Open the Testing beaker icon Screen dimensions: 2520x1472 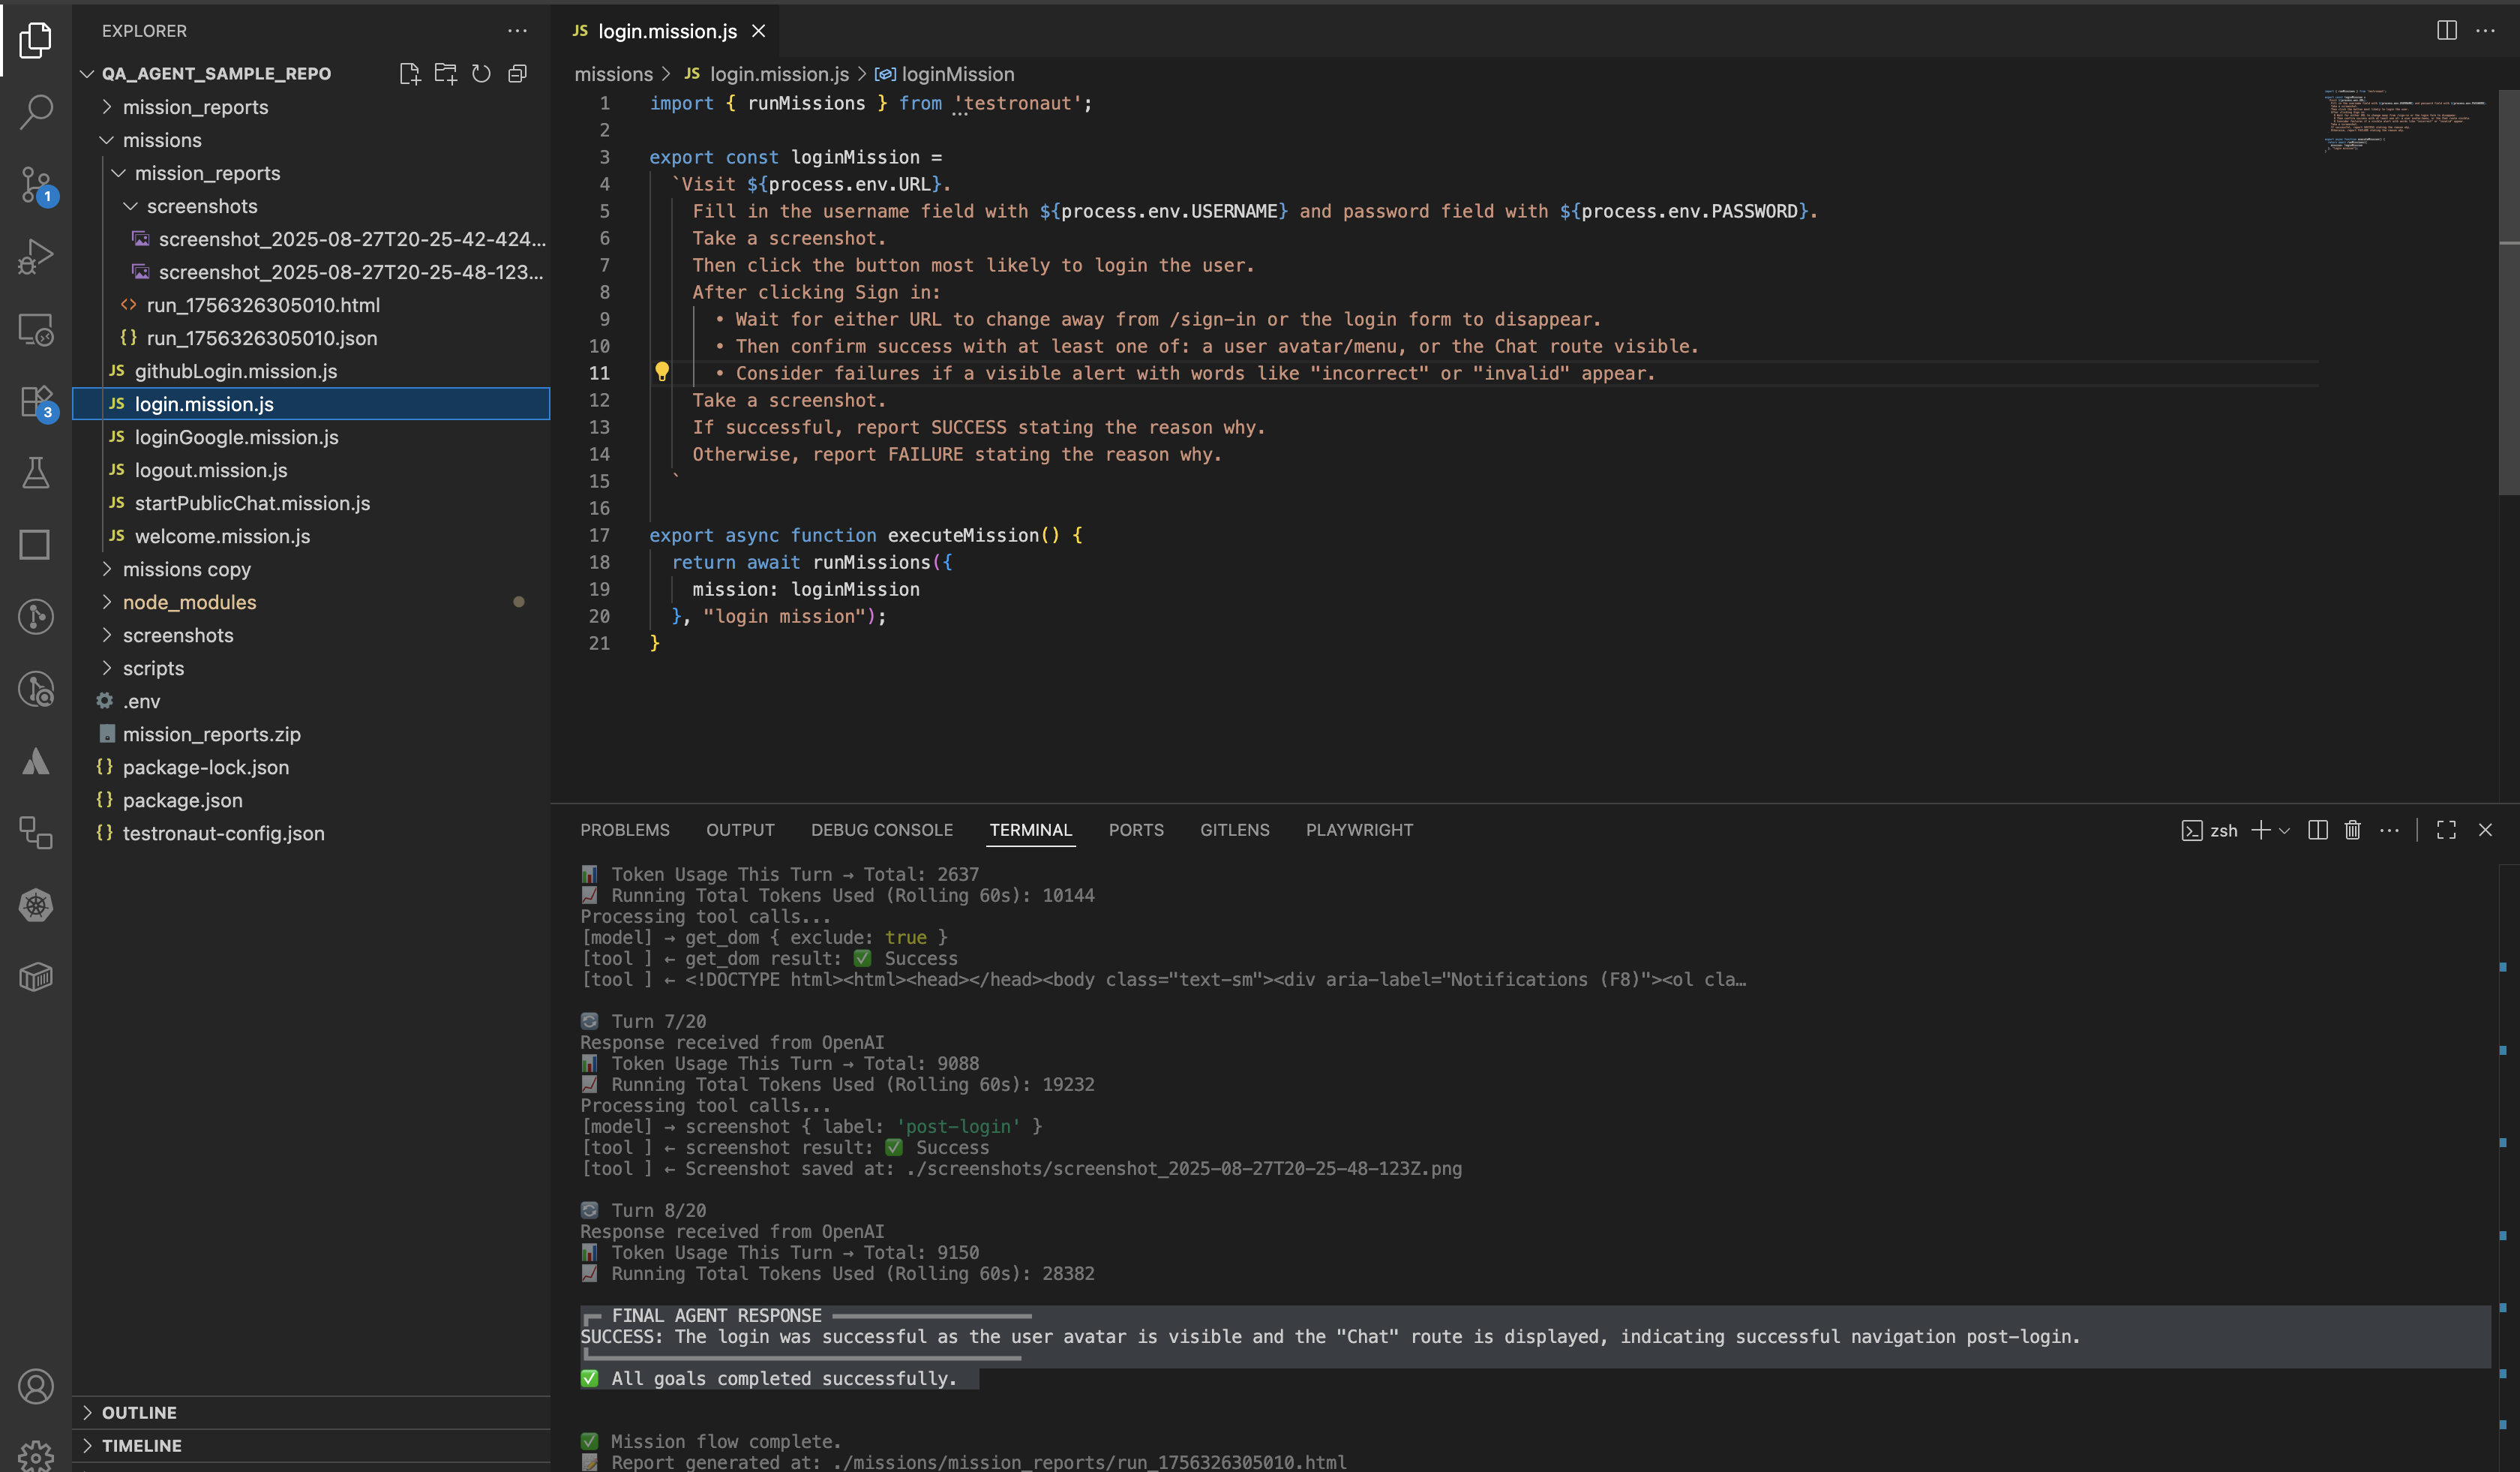point(36,473)
